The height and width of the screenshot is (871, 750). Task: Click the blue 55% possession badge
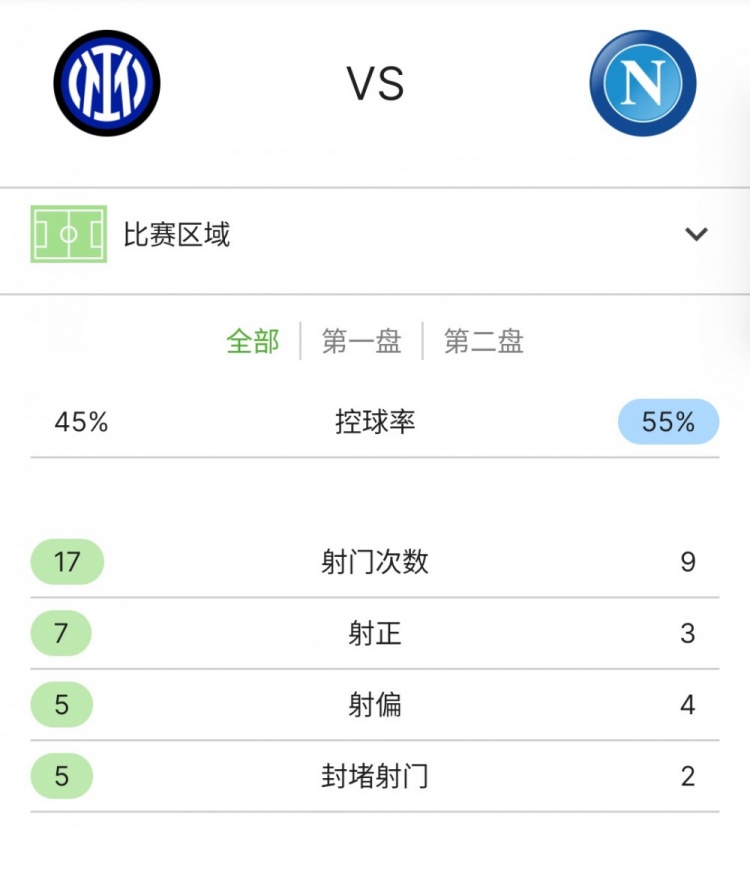tap(668, 422)
